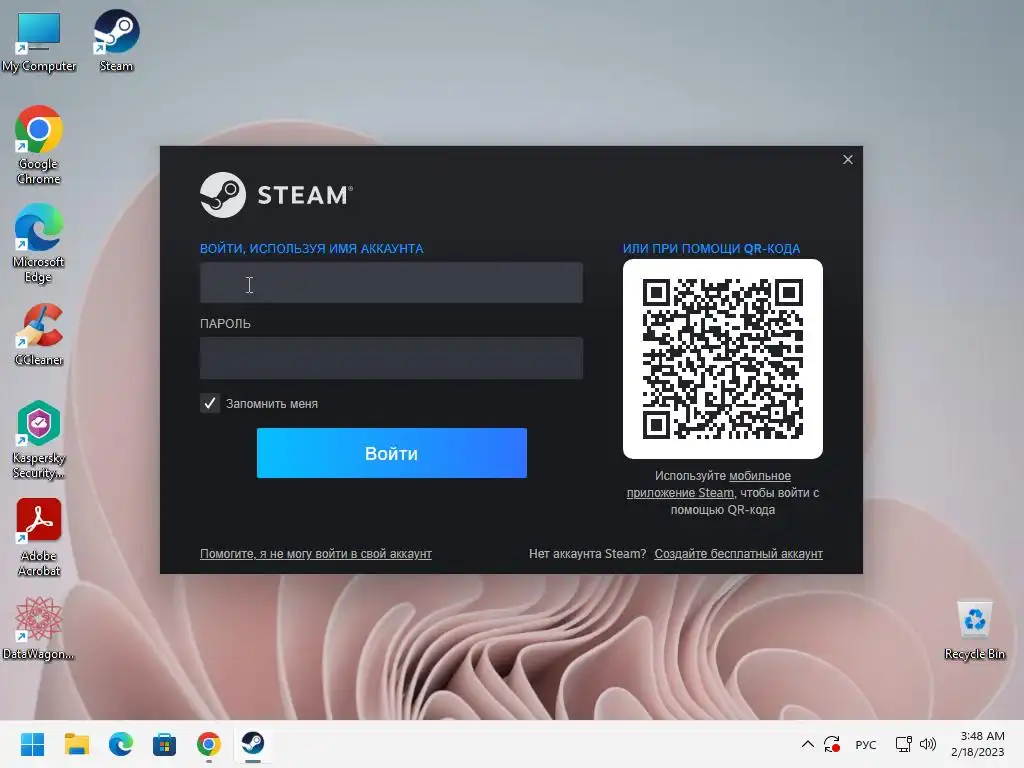Click the Нет аккаунта Steam? text

[x=587, y=554]
